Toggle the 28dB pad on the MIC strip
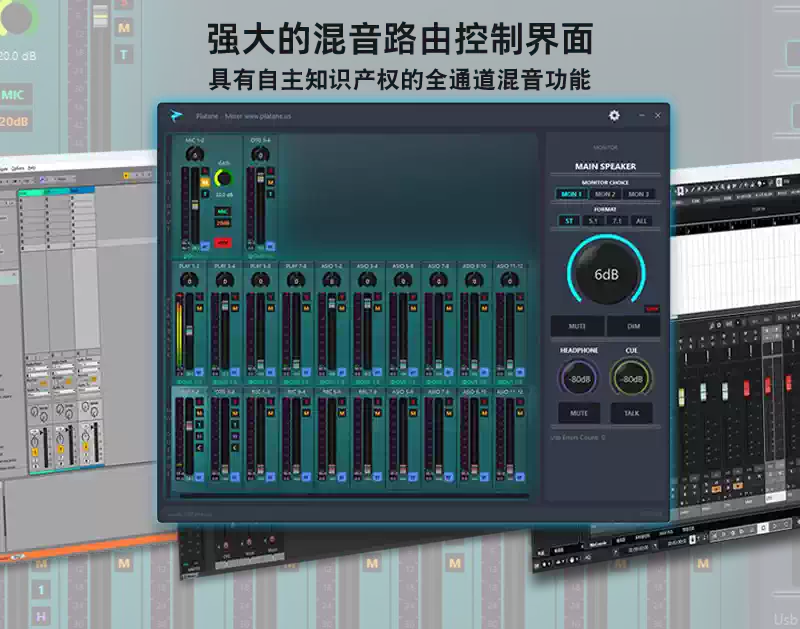This screenshot has height=629, width=800. coord(223,221)
